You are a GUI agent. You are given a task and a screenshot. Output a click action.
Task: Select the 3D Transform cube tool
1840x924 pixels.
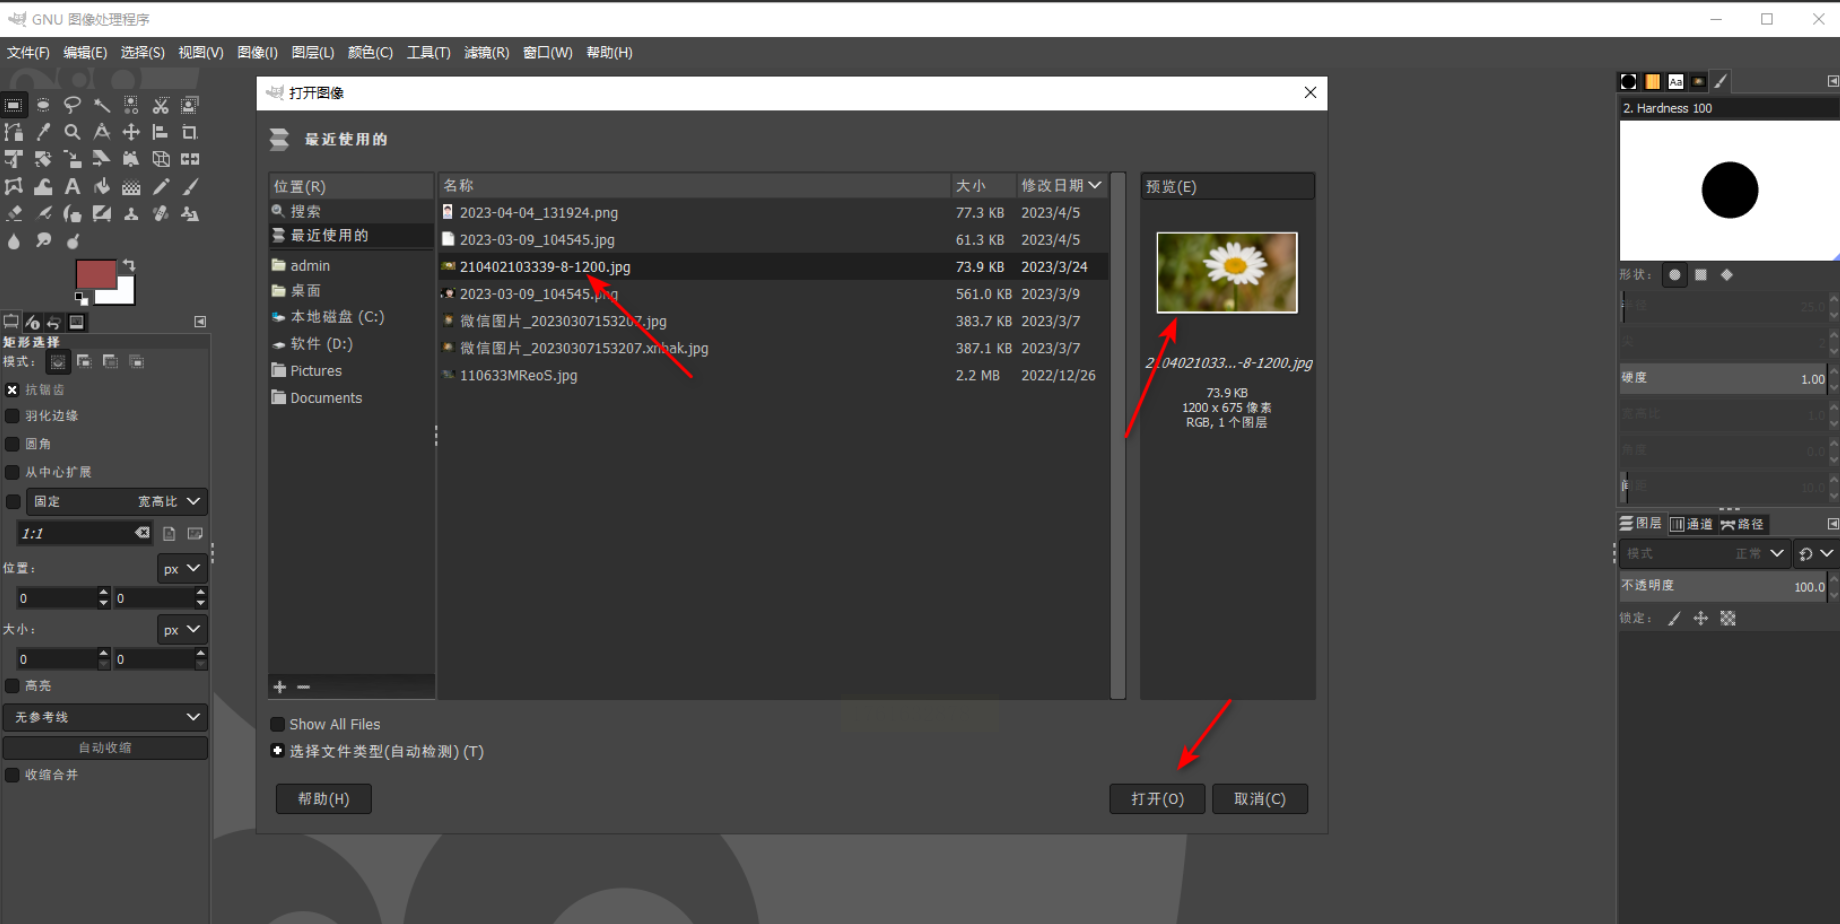click(x=160, y=159)
